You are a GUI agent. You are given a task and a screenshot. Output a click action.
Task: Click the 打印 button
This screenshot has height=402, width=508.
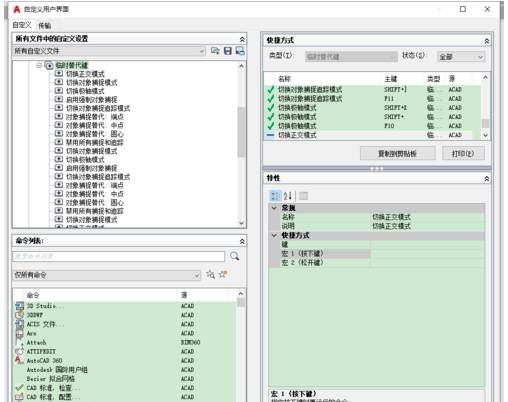463,154
